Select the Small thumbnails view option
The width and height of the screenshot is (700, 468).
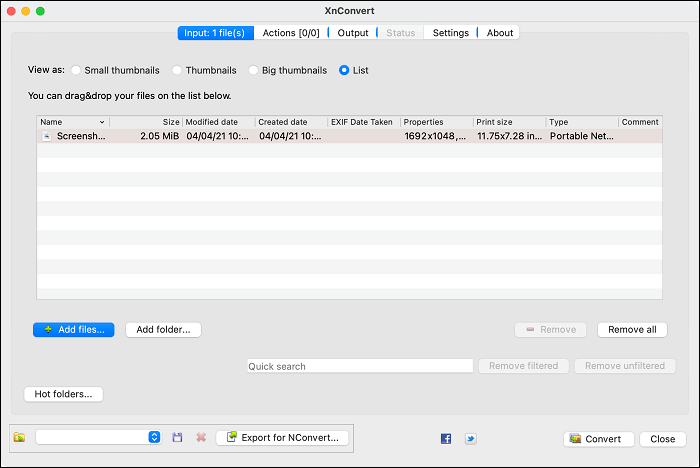[77, 71]
